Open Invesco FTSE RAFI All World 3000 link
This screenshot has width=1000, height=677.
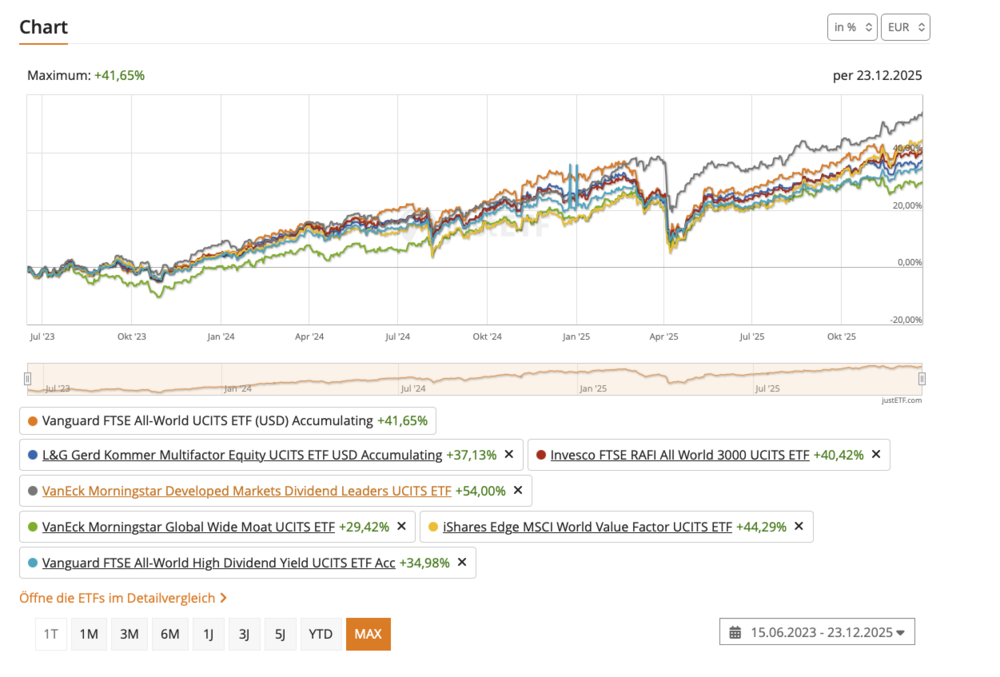[x=680, y=455]
